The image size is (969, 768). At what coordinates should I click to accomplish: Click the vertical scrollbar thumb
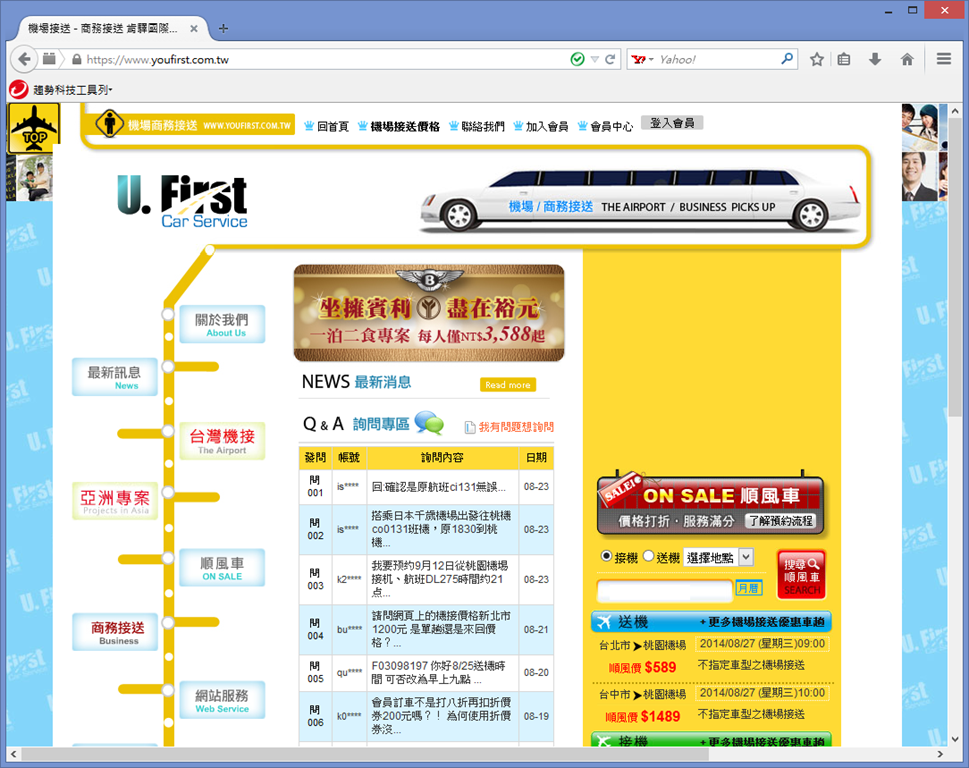(x=955, y=269)
